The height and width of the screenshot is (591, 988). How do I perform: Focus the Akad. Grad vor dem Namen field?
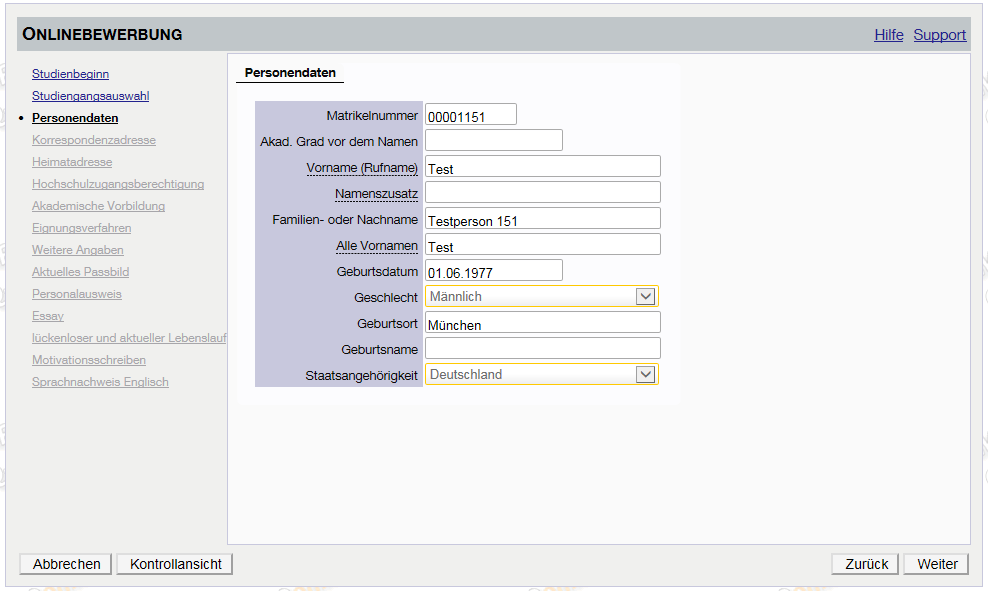493,140
